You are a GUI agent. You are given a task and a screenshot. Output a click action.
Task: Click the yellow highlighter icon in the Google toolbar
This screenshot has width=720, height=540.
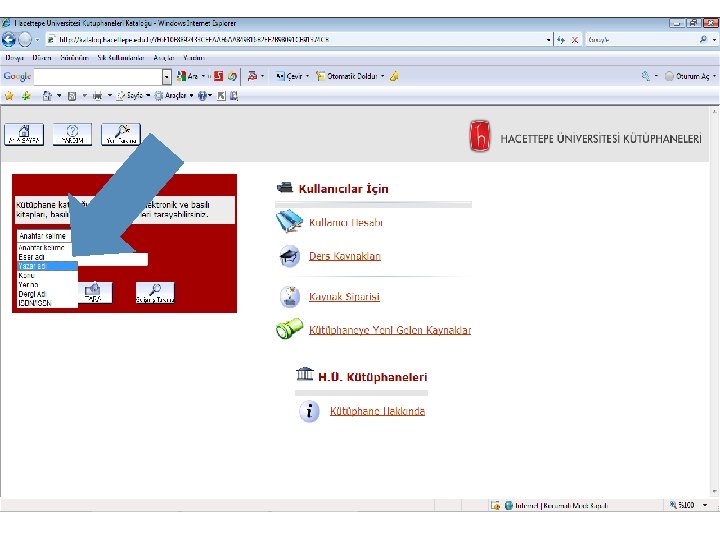(394, 76)
